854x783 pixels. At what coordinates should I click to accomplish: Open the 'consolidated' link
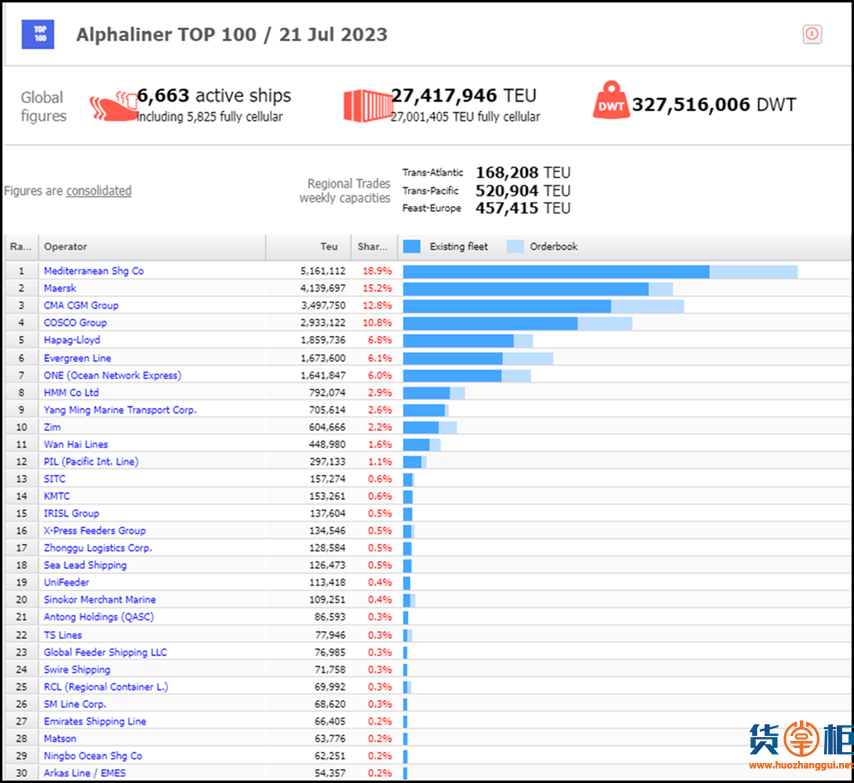click(99, 191)
